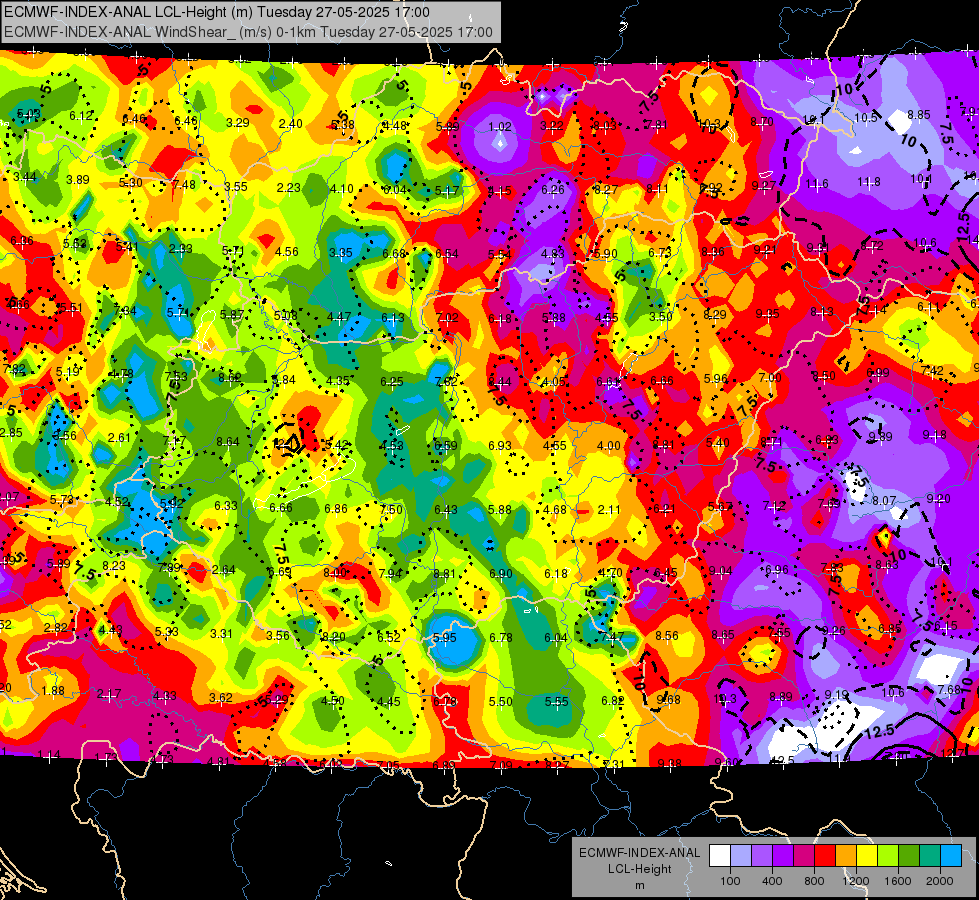Click the legend label 1200
Screen dimensions: 979x900
[855, 881]
